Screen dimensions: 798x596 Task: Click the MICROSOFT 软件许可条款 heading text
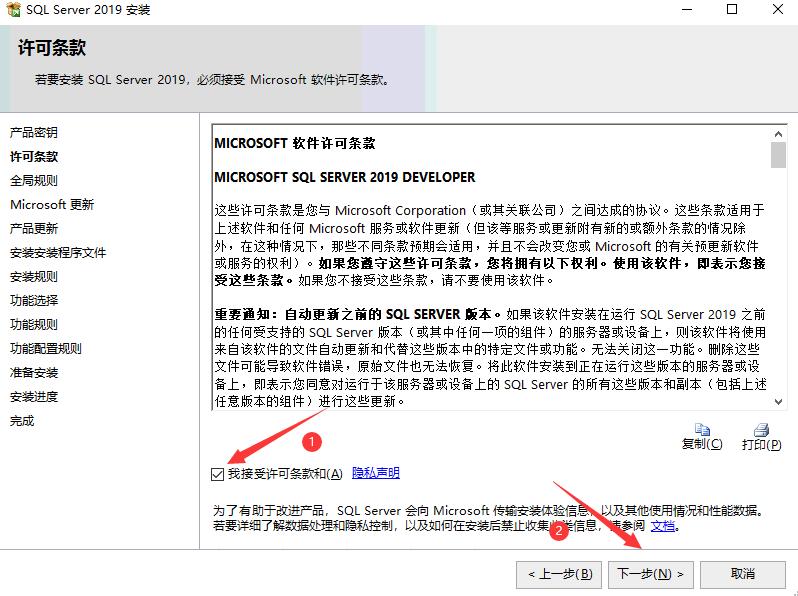click(295, 144)
